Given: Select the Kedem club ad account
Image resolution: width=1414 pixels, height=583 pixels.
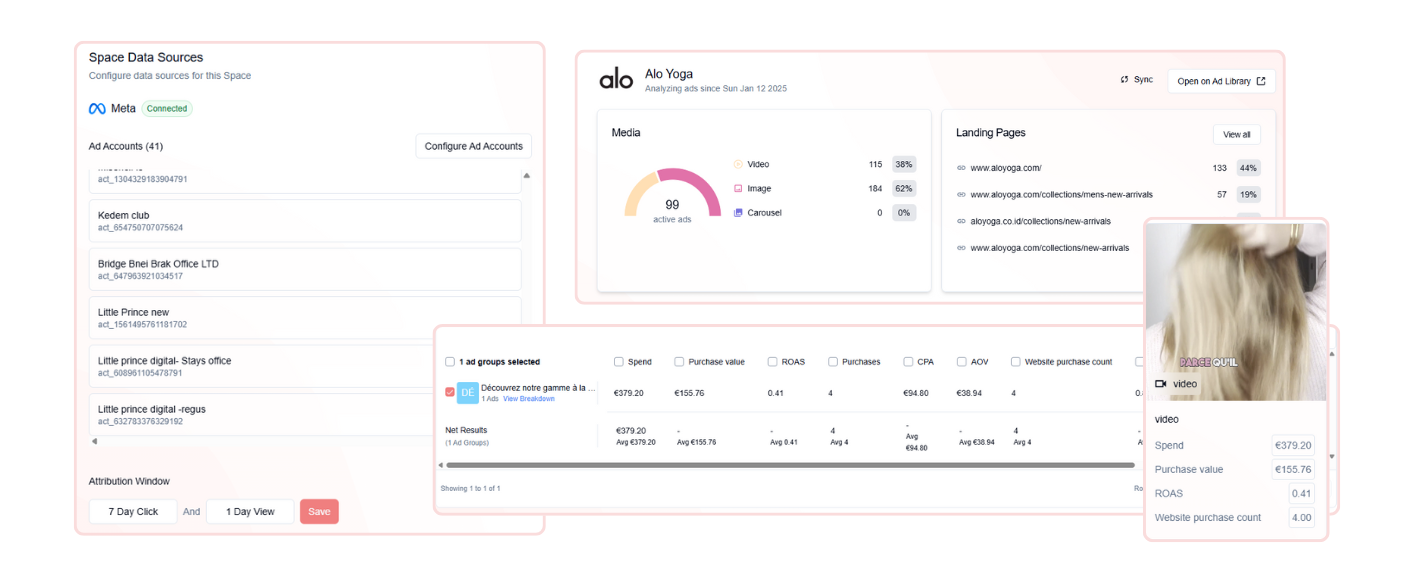Looking at the screenshot, I should click(305, 221).
